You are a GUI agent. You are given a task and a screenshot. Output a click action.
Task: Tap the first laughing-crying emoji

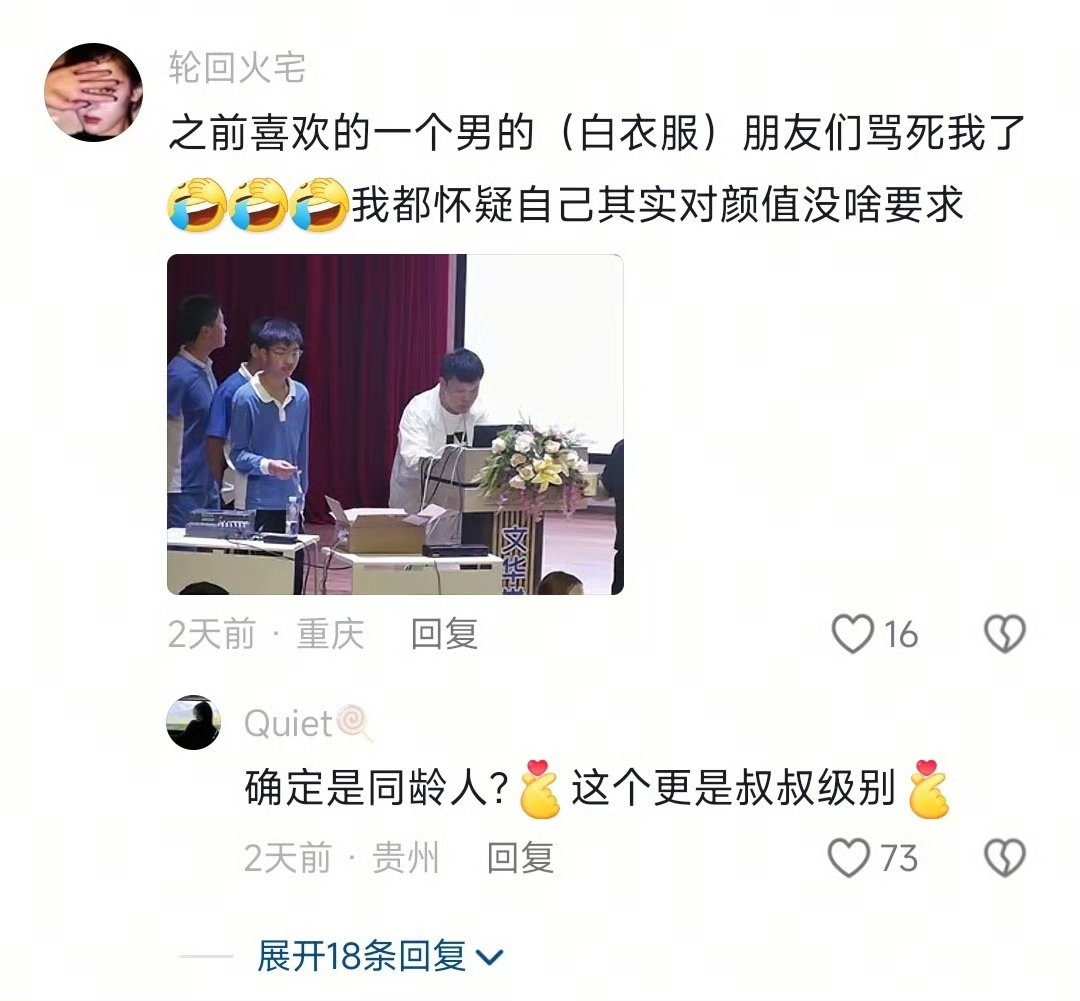tap(197, 205)
